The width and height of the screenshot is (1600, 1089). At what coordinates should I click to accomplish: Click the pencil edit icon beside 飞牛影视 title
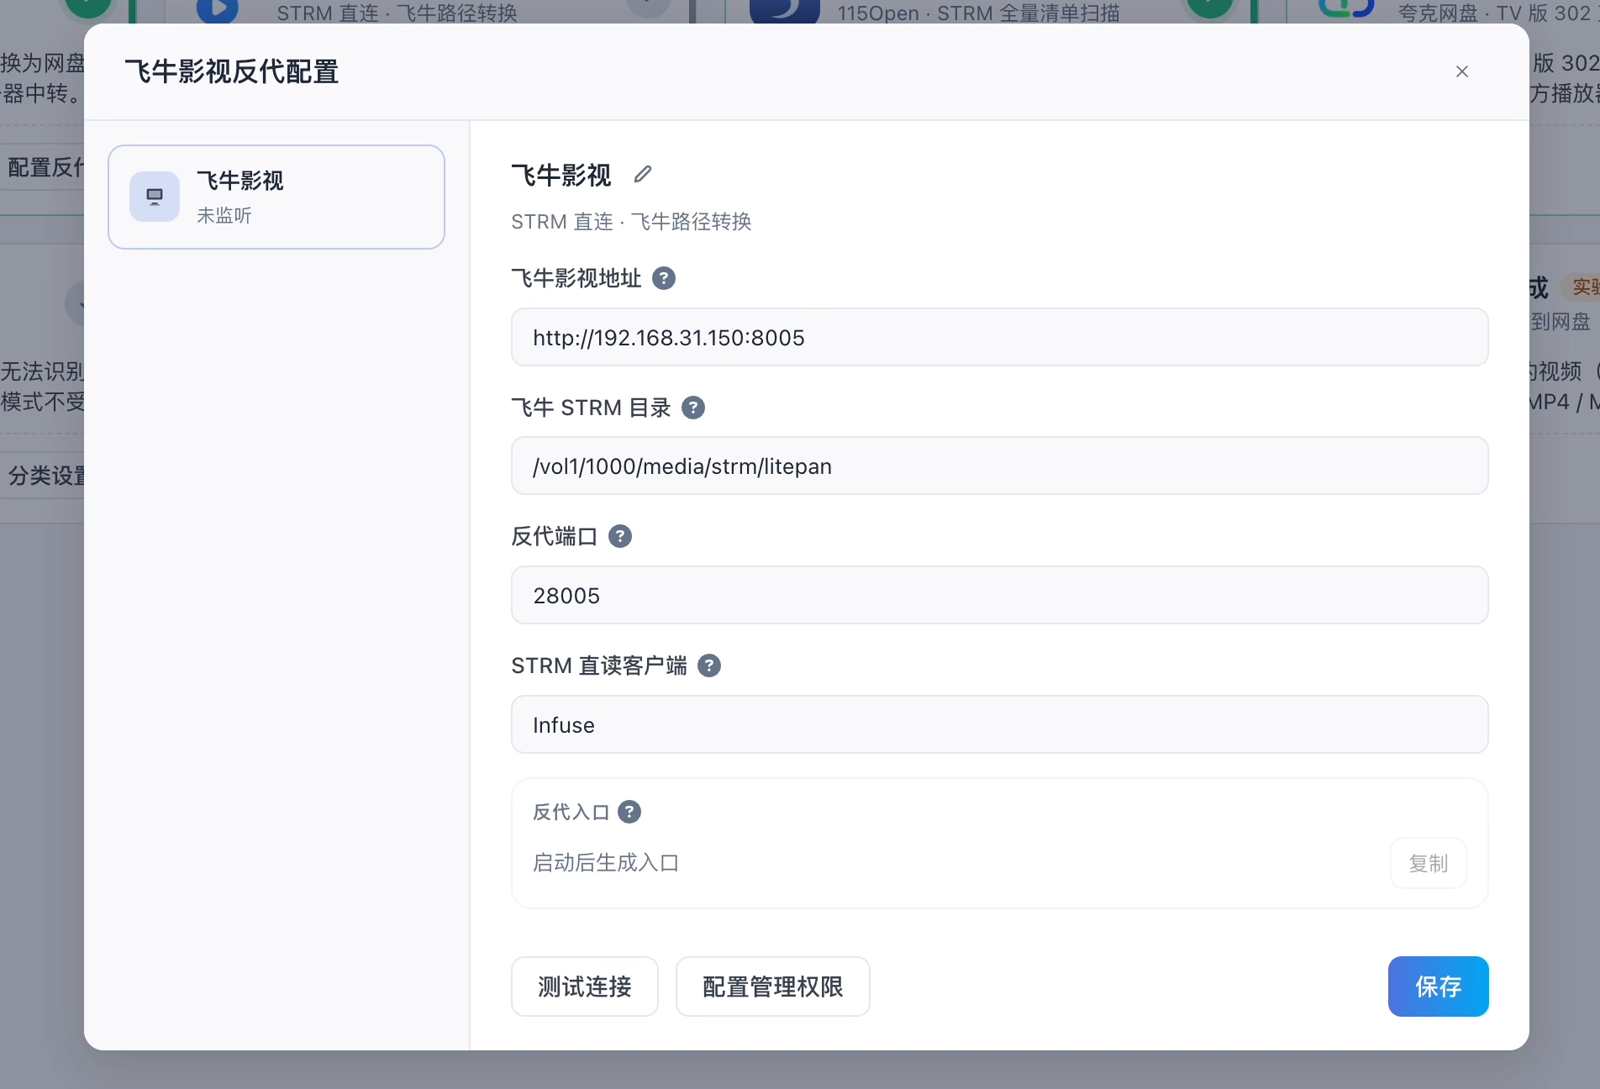click(643, 175)
